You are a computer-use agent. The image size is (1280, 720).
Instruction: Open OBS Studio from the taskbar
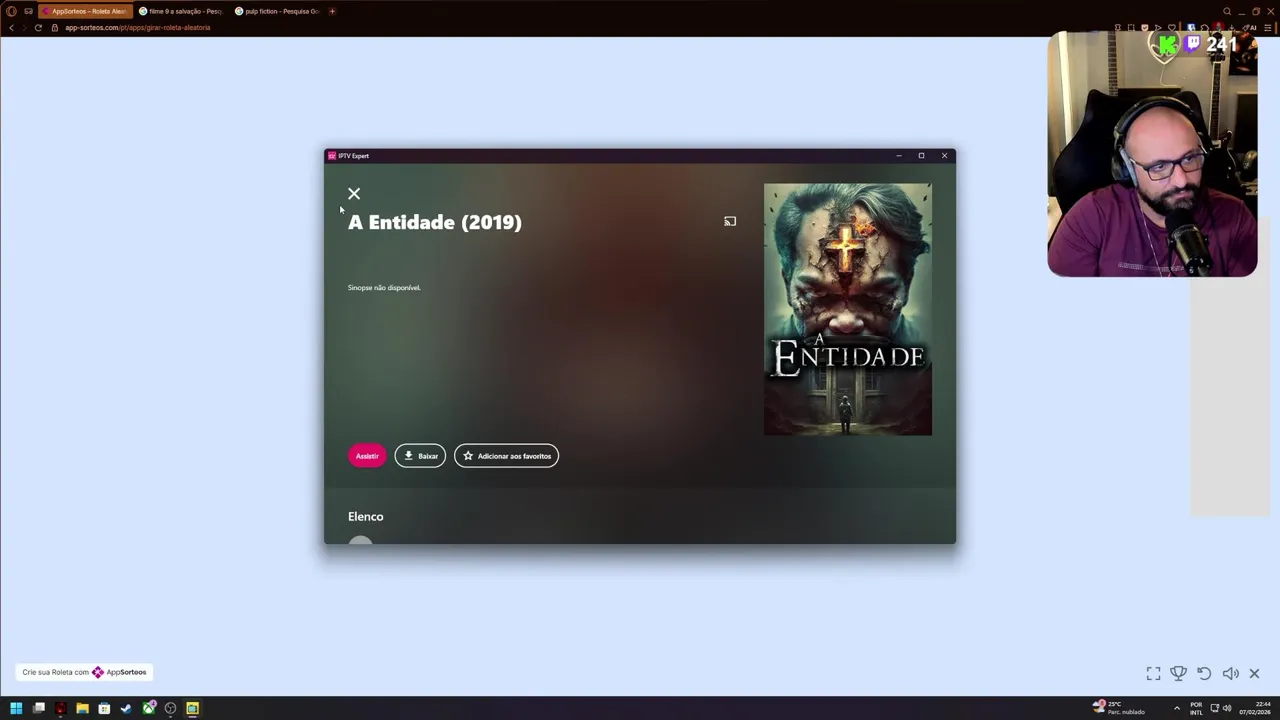click(170, 708)
